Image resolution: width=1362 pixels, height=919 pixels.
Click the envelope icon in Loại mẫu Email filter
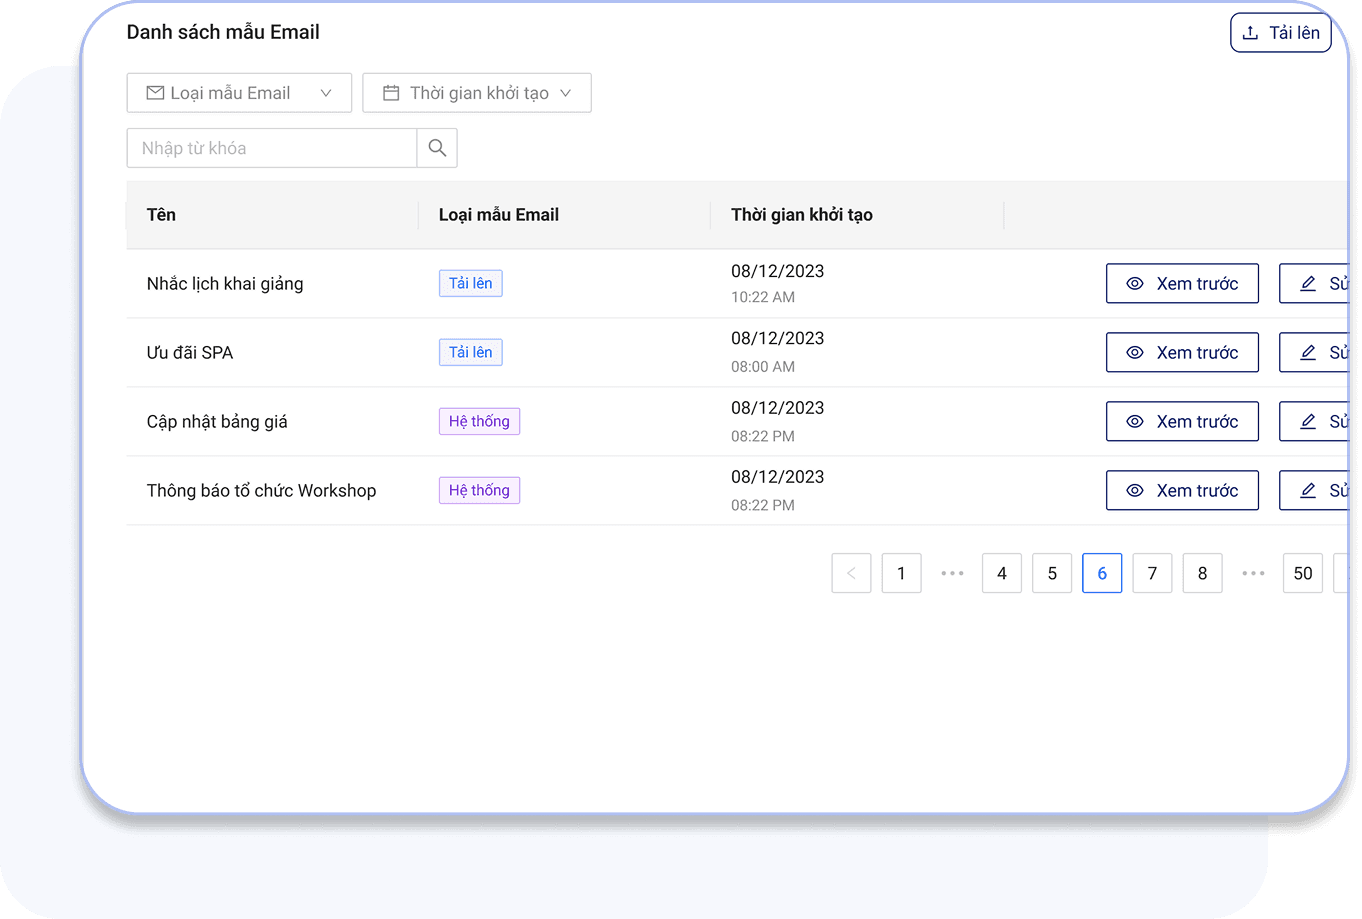[x=155, y=92]
